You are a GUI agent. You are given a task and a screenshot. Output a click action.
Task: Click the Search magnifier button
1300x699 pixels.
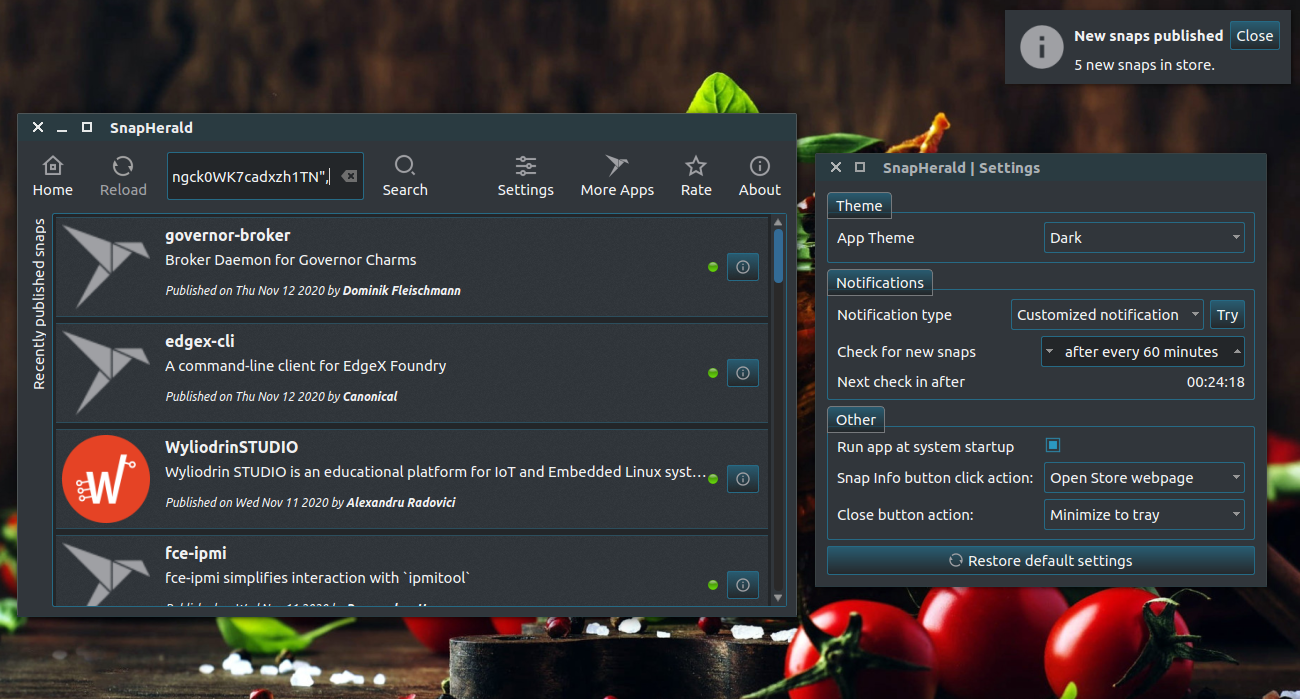click(x=405, y=176)
